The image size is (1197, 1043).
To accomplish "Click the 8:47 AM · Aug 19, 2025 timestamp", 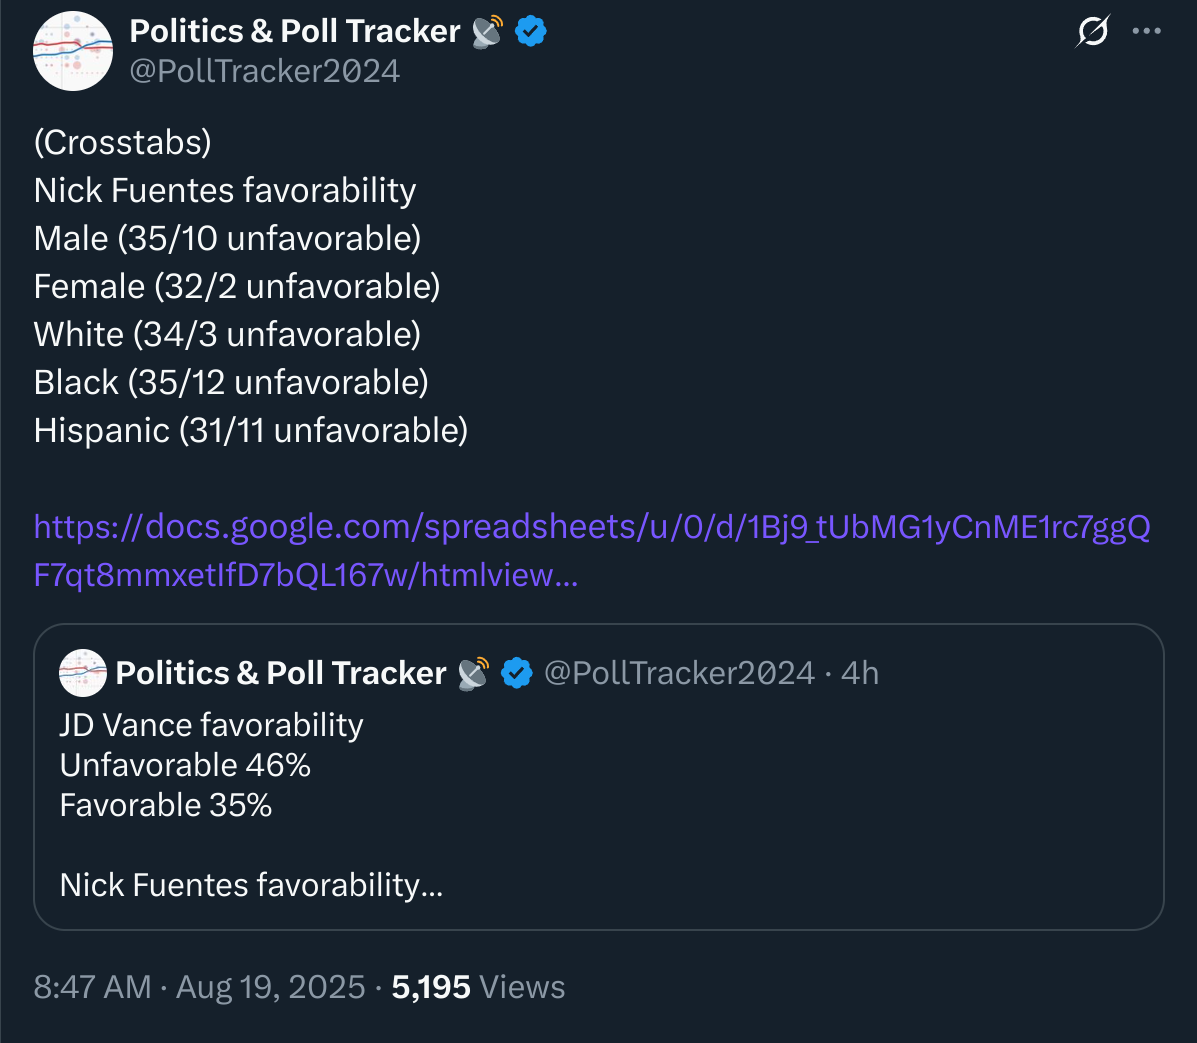I will [x=200, y=987].
